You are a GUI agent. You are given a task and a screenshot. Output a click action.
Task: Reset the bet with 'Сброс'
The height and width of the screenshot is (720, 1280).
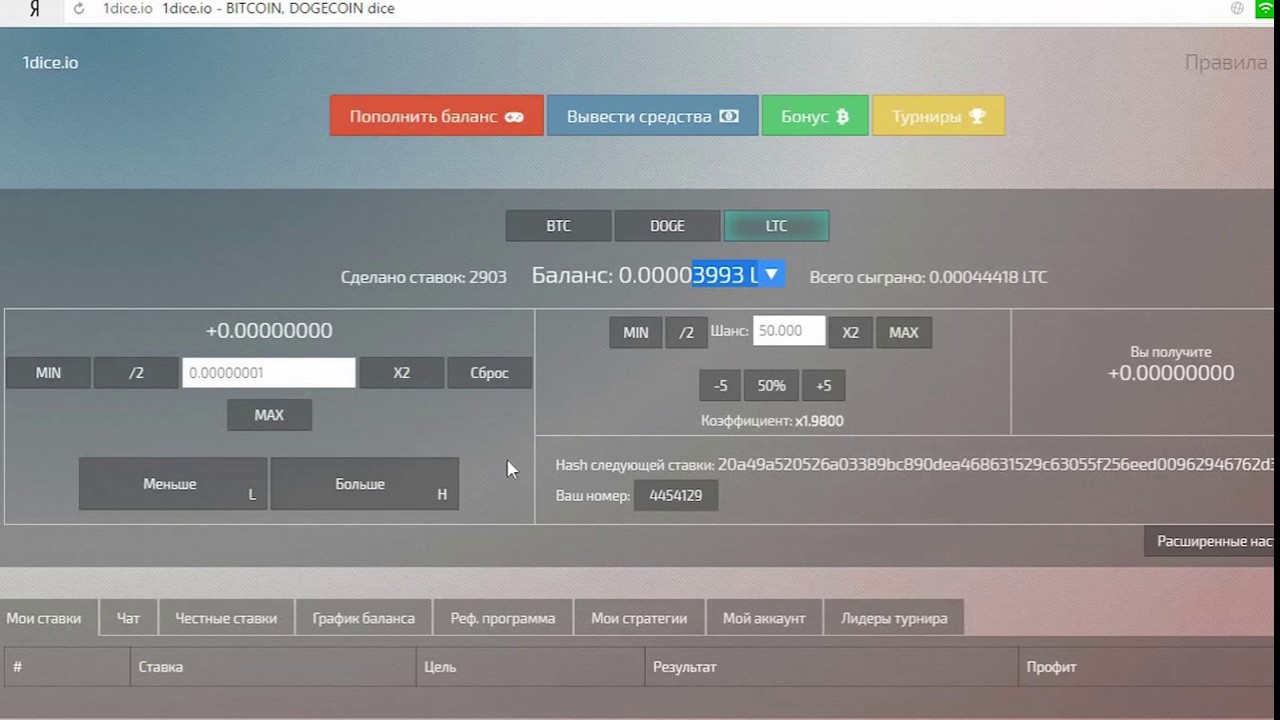pyautogui.click(x=489, y=373)
